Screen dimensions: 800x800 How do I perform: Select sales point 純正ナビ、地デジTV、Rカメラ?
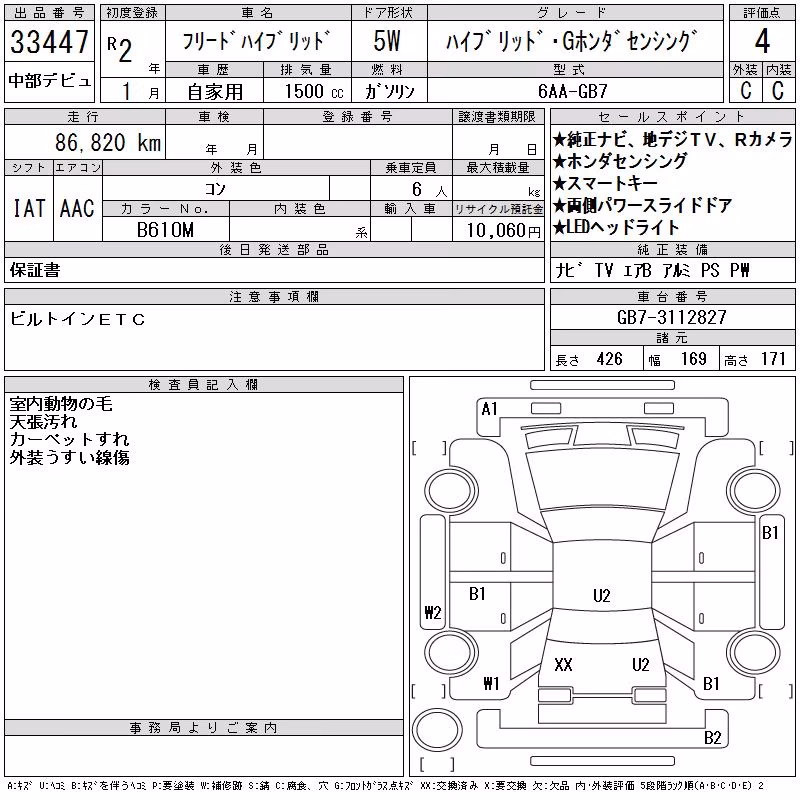pyautogui.click(x=672, y=139)
